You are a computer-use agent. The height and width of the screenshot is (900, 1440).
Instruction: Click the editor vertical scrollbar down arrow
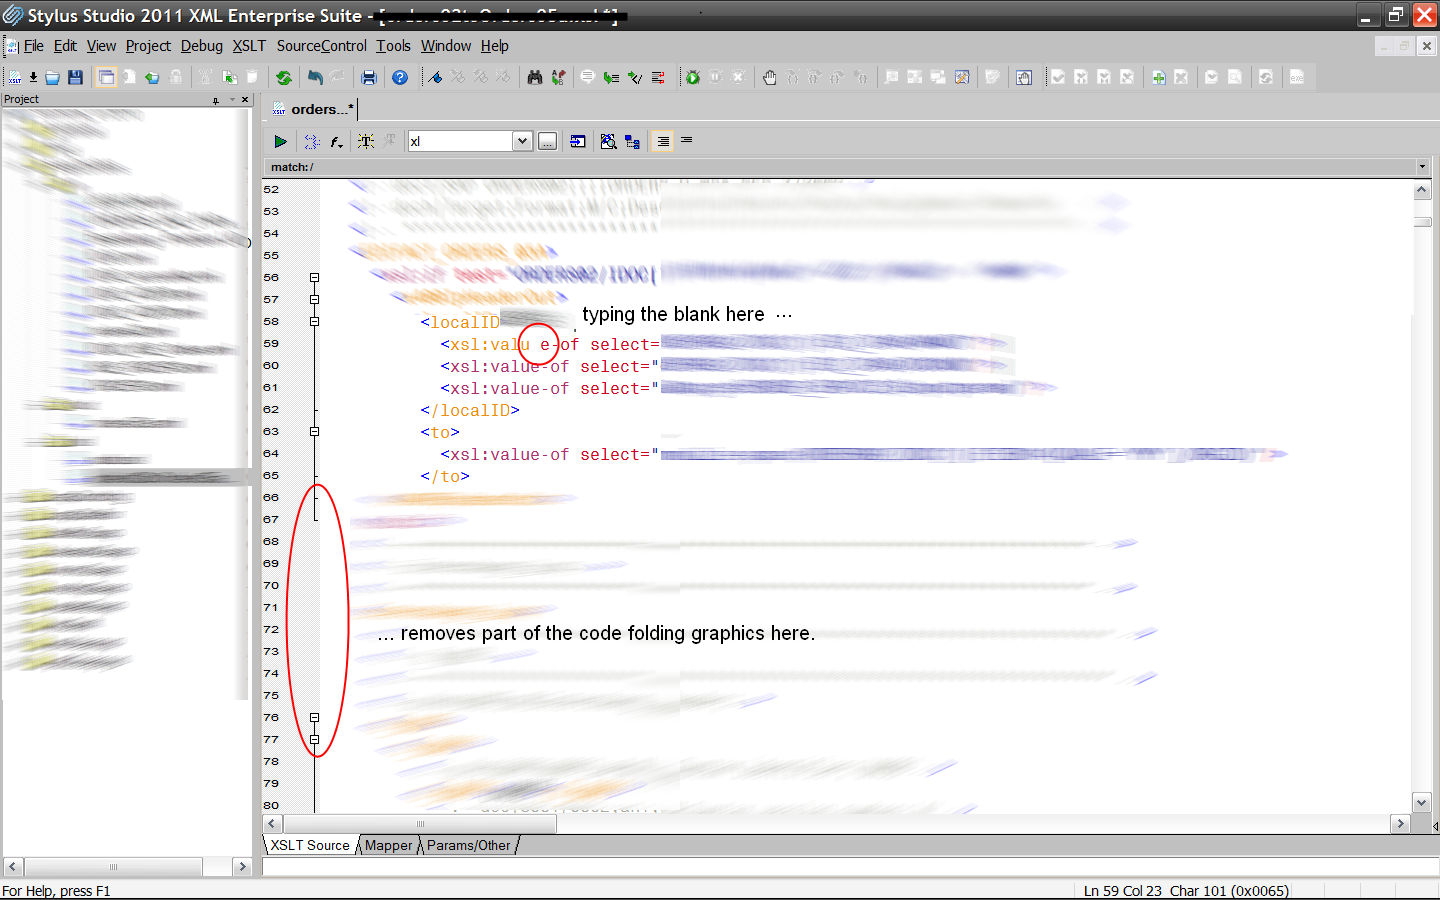coord(1422,802)
